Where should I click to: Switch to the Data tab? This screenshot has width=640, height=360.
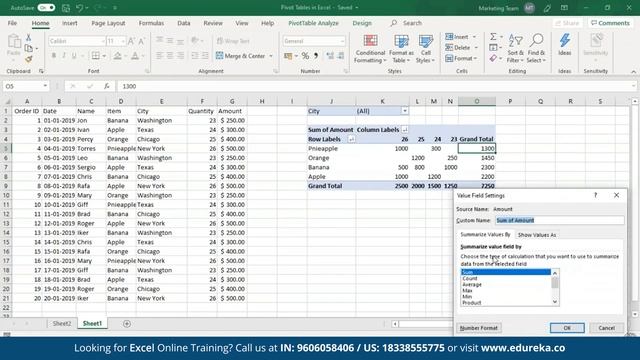pos(184,23)
